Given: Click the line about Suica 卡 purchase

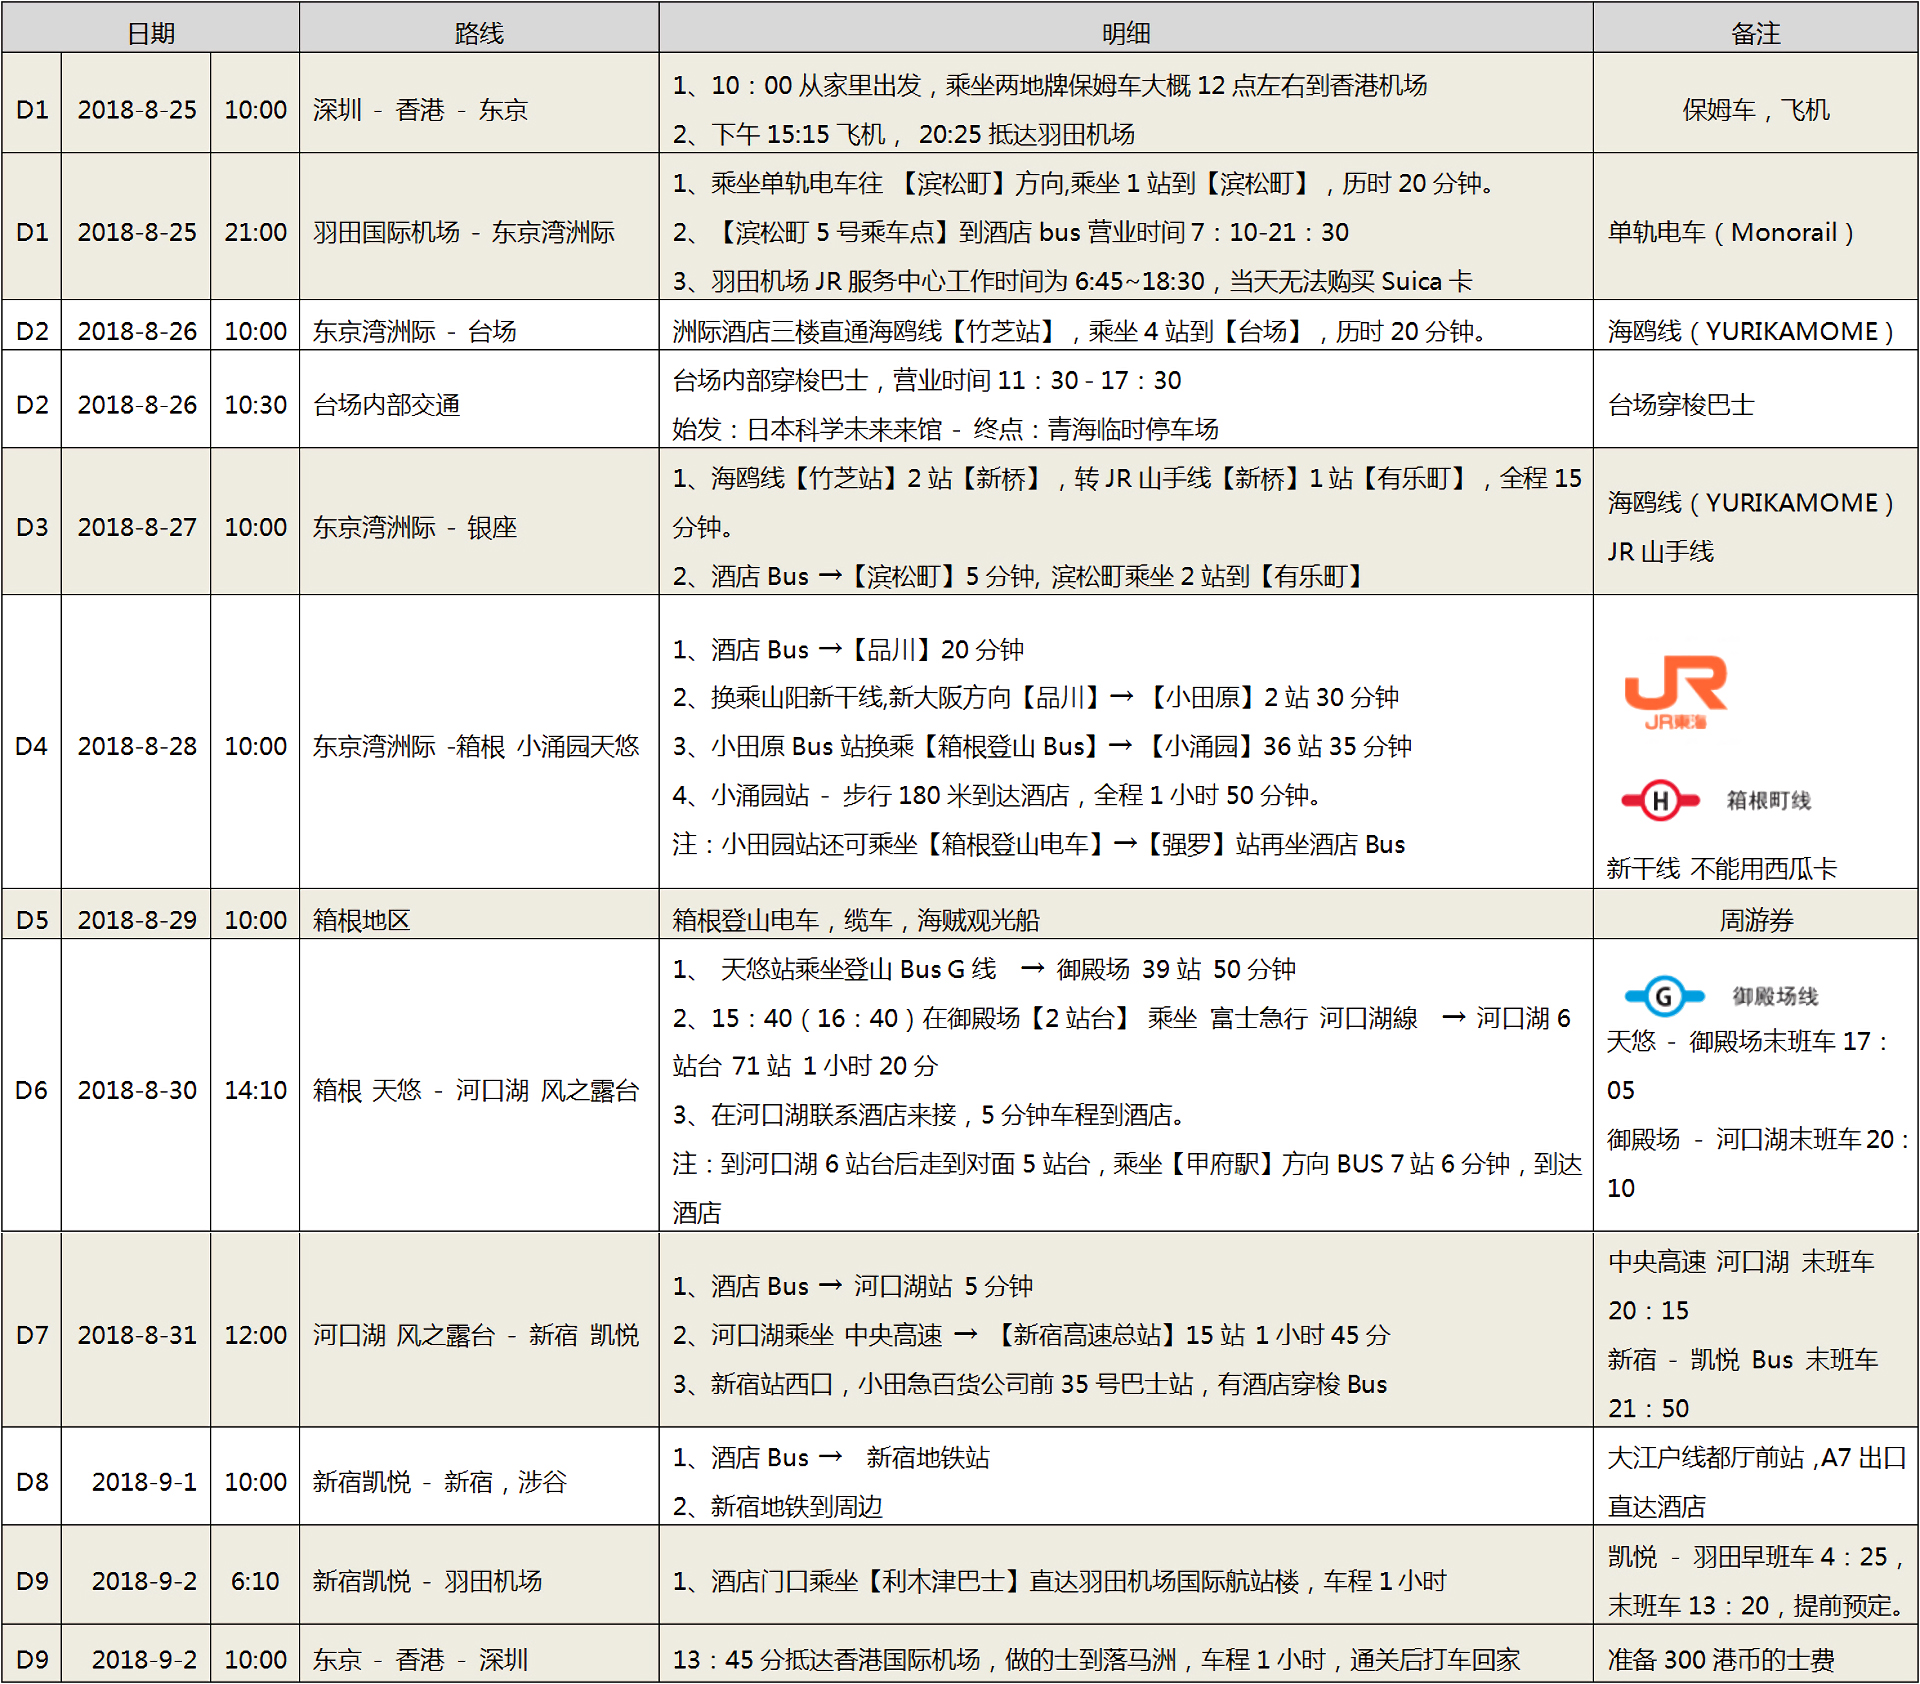Looking at the screenshot, I should (1072, 281).
